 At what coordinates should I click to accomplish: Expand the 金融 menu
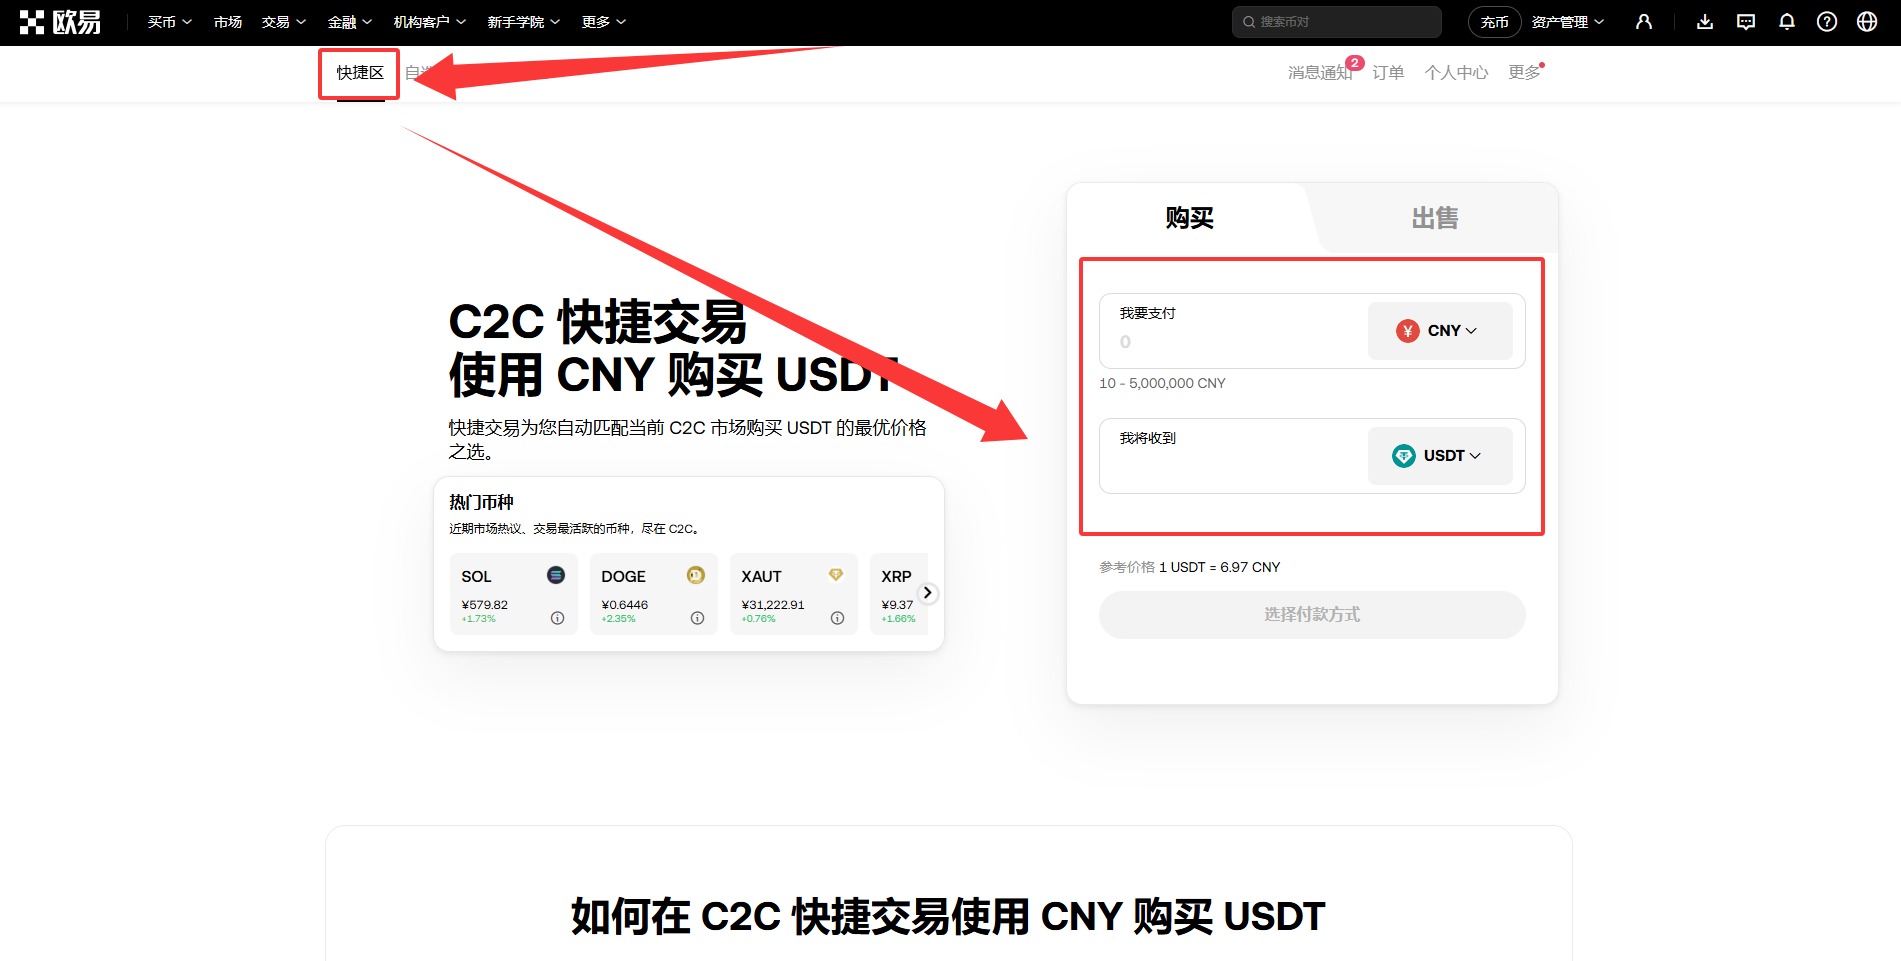349,22
